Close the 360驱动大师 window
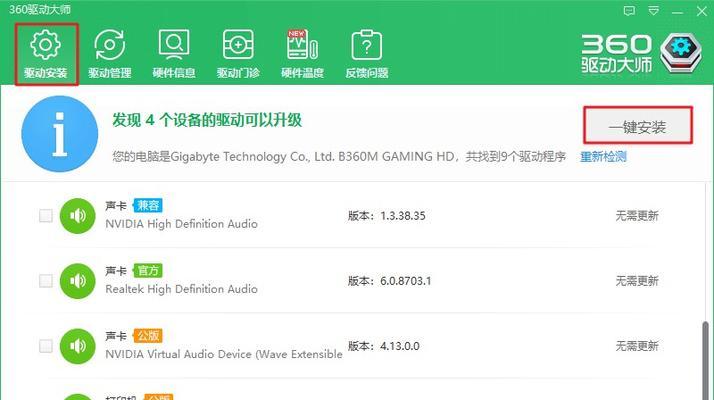This screenshot has width=714, height=400. [702, 11]
